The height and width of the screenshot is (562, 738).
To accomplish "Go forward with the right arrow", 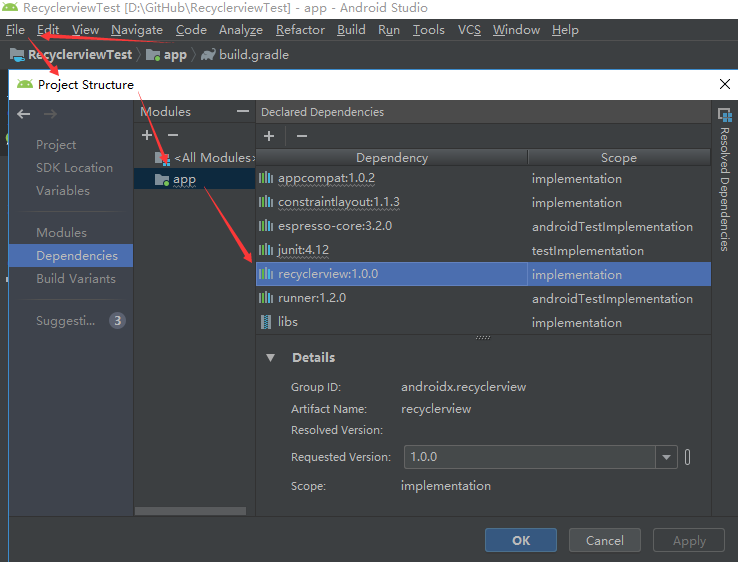I will [50, 114].
